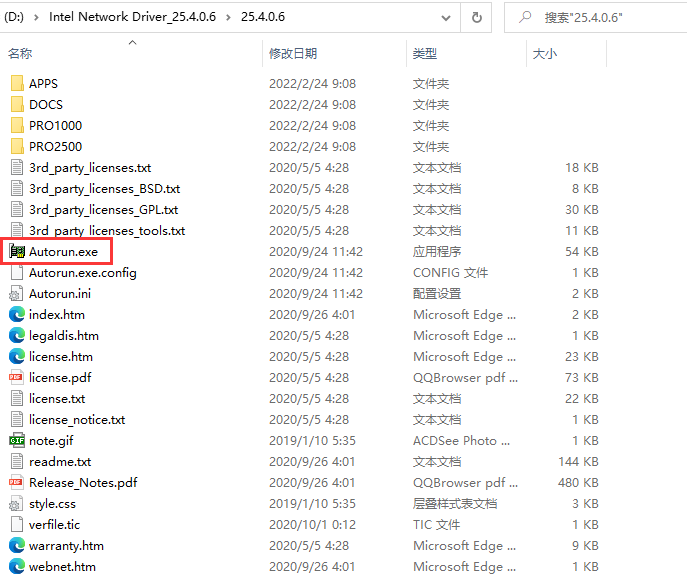
Task: Click the Release_Notes.pdf icon
Action: pos(17,483)
